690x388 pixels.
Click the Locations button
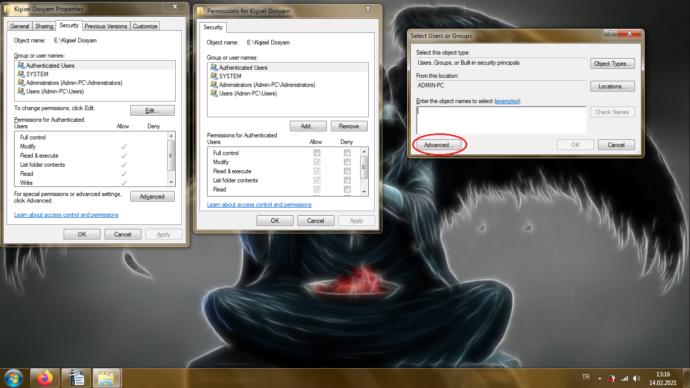[x=612, y=86]
